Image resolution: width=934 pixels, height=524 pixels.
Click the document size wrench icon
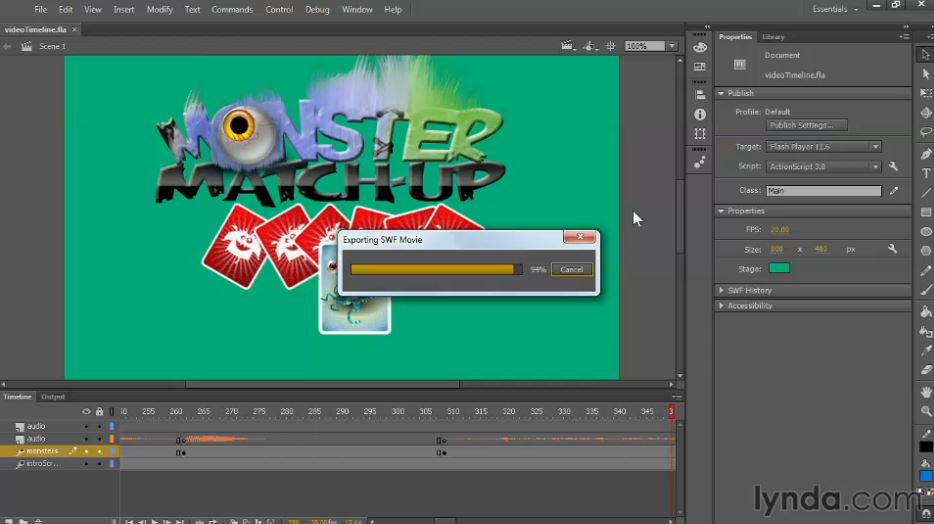(892, 248)
